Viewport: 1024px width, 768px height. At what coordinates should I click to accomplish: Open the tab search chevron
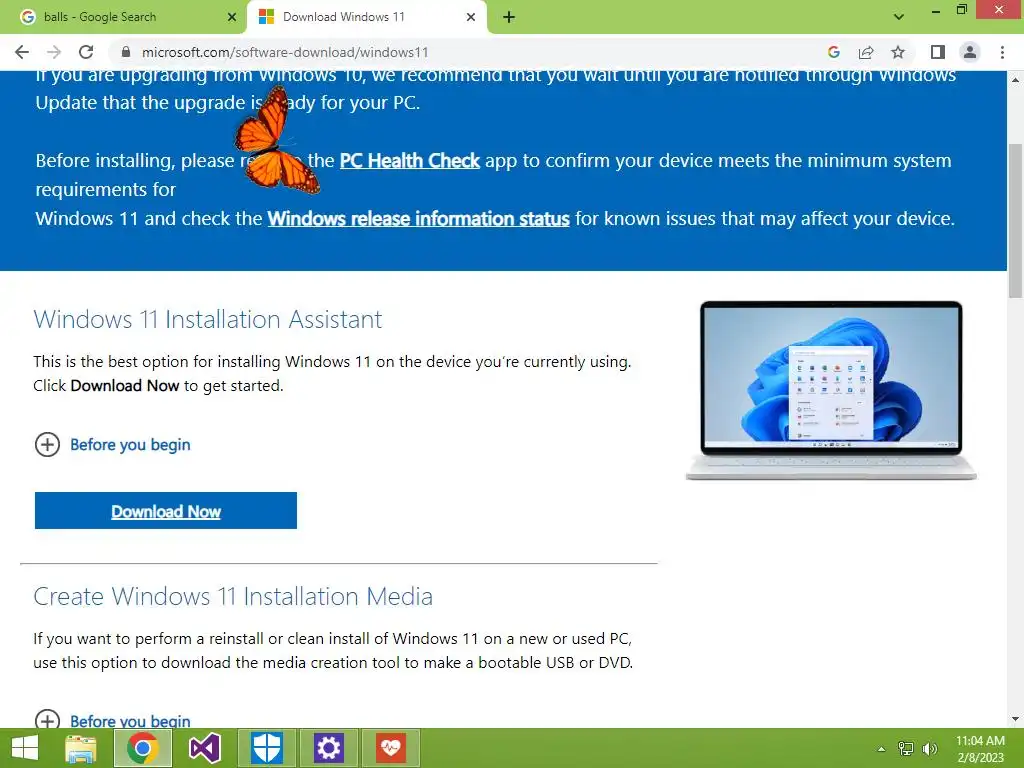(899, 17)
